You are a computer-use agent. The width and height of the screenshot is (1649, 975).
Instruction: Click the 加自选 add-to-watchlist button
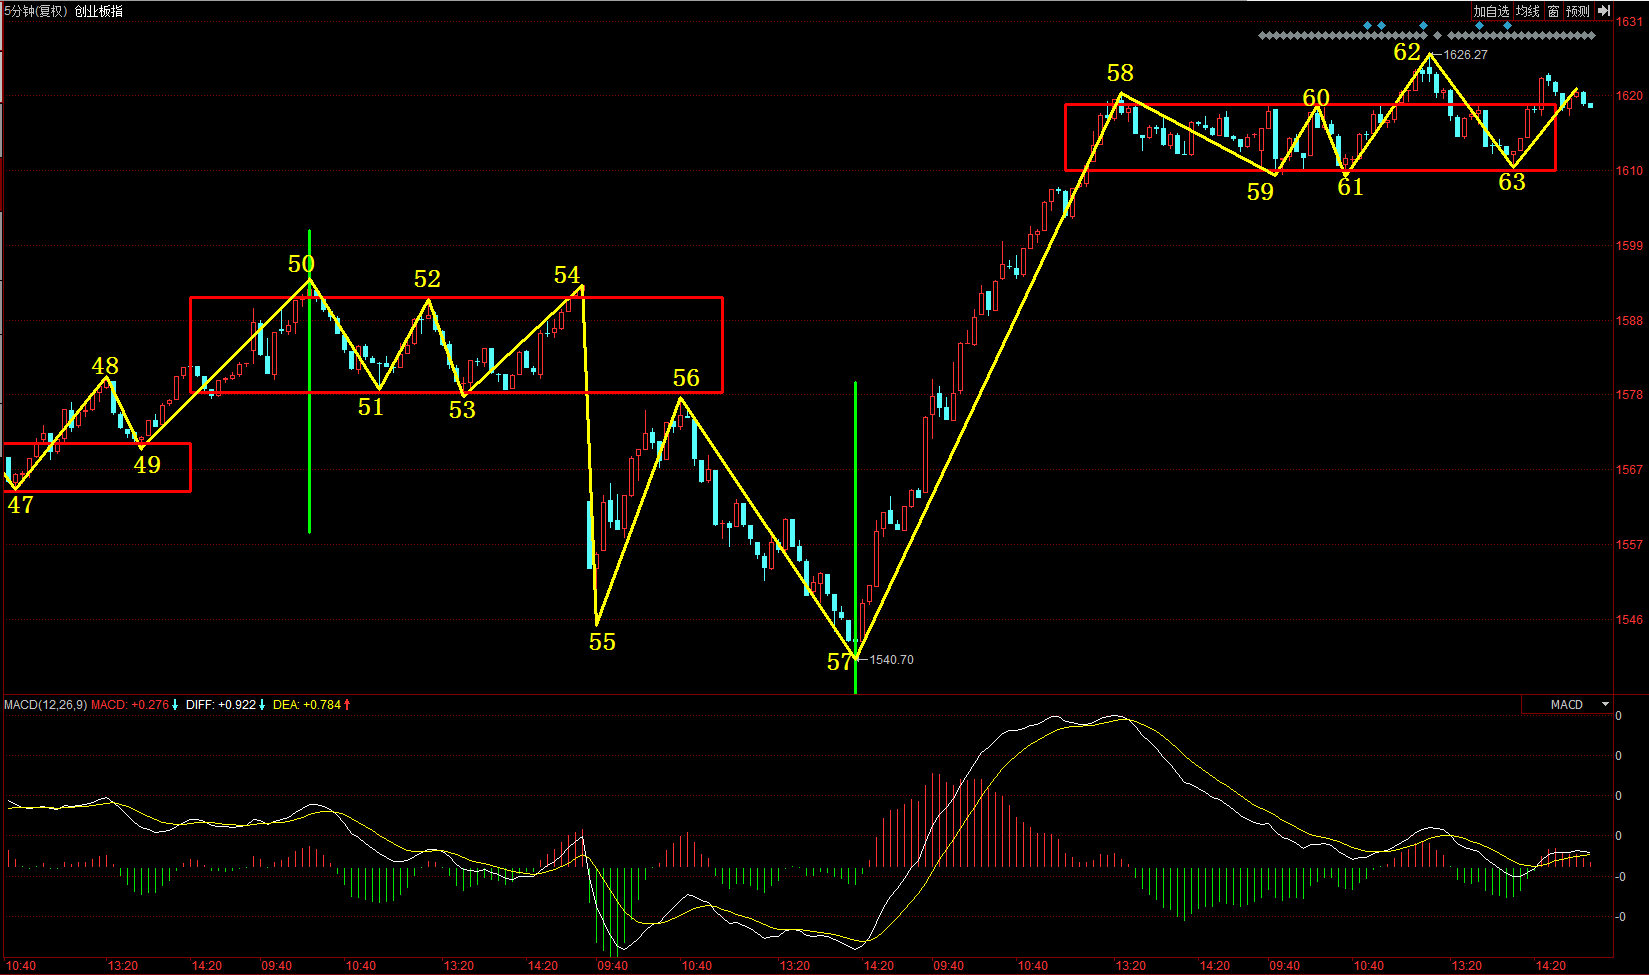point(1491,11)
